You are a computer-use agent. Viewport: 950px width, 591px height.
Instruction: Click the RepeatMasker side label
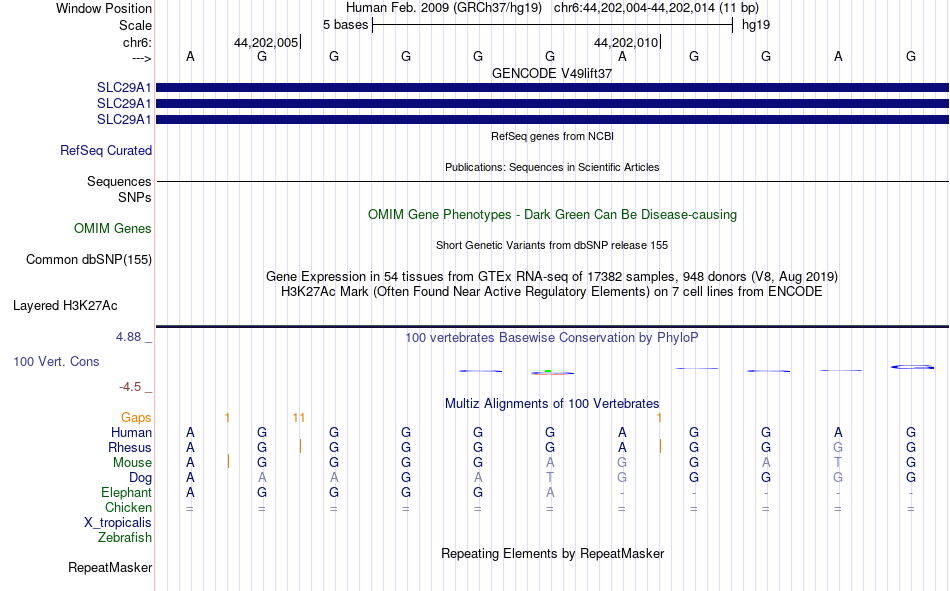click(x=110, y=568)
